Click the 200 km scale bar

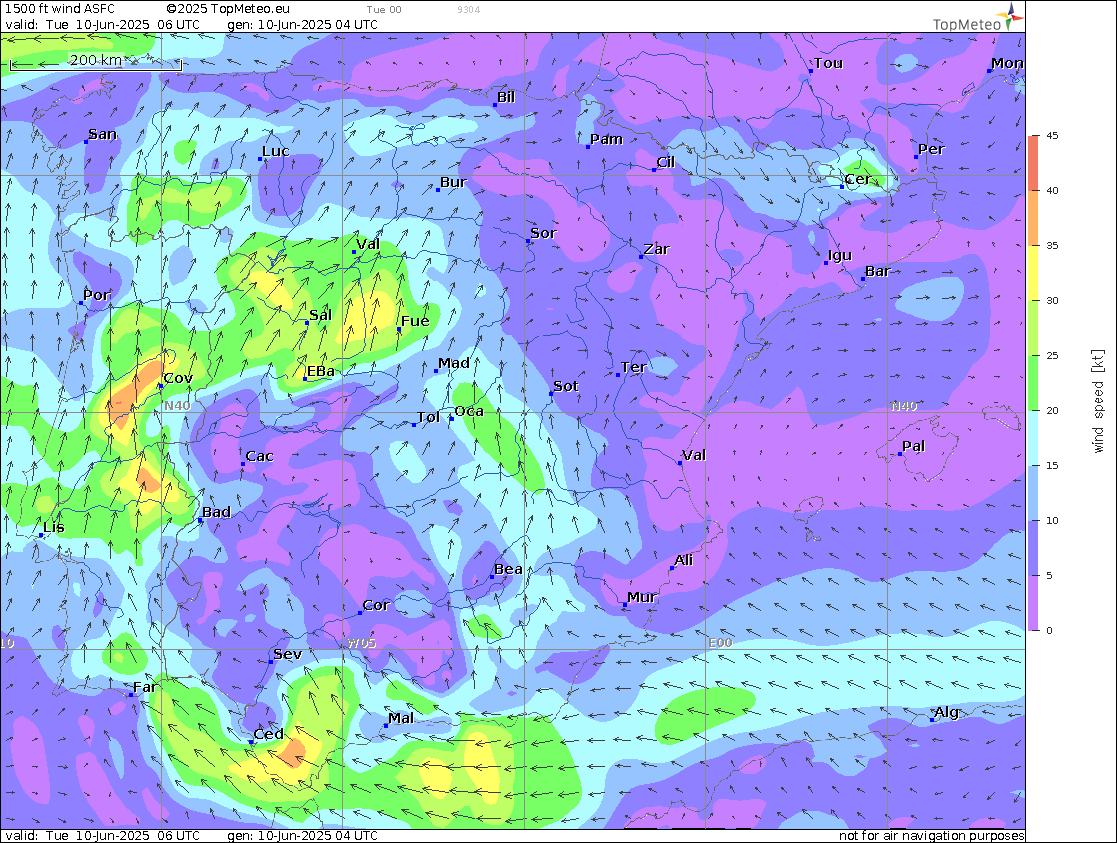point(95,66)
